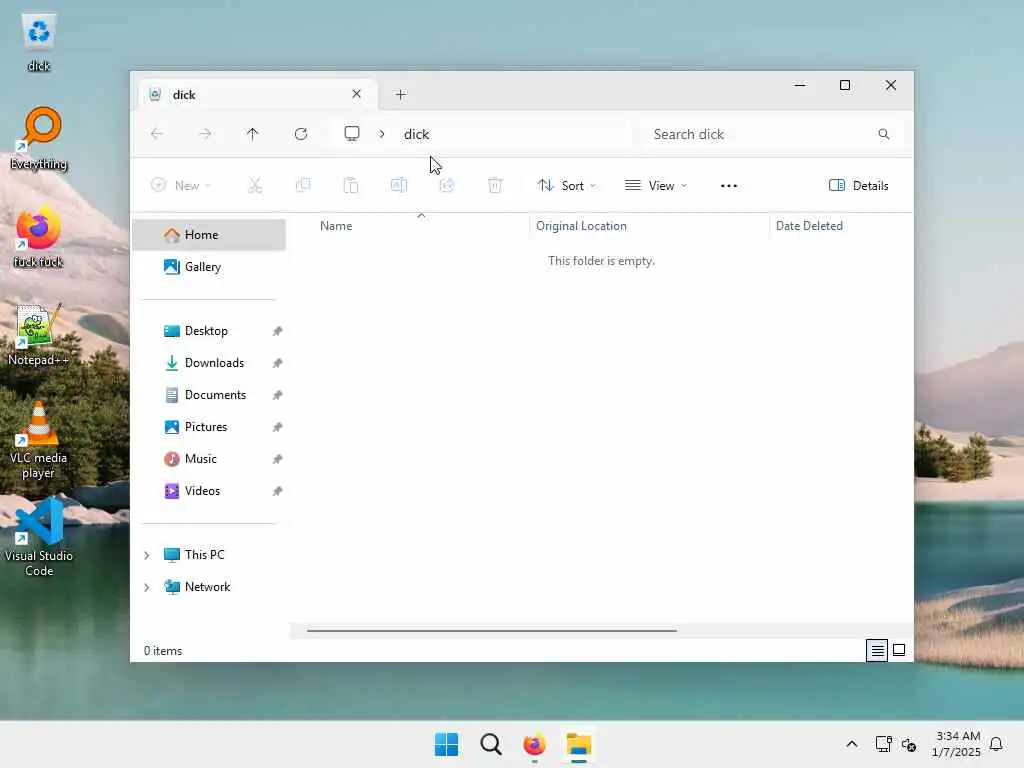Open Firefox from the taskbar

(534, 744)
